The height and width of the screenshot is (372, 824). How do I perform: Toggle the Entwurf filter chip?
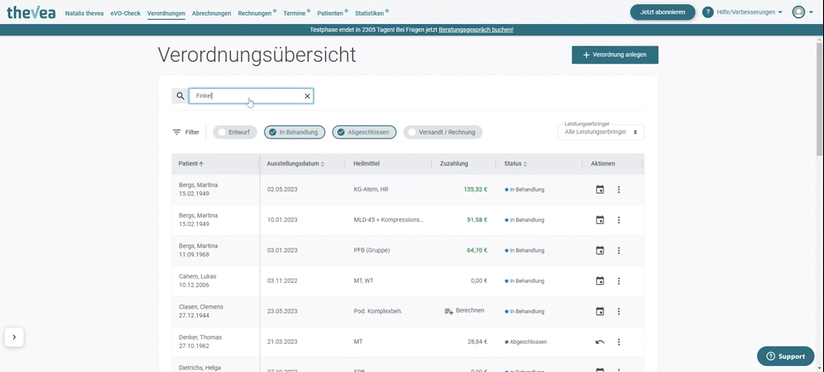coord(235,132)
